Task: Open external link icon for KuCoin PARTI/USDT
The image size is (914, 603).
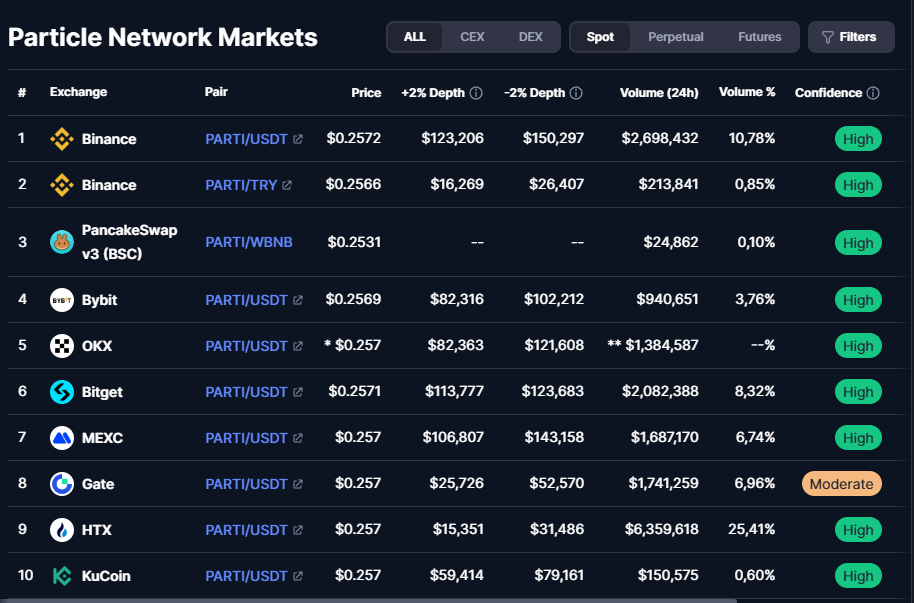Action: 298,576
